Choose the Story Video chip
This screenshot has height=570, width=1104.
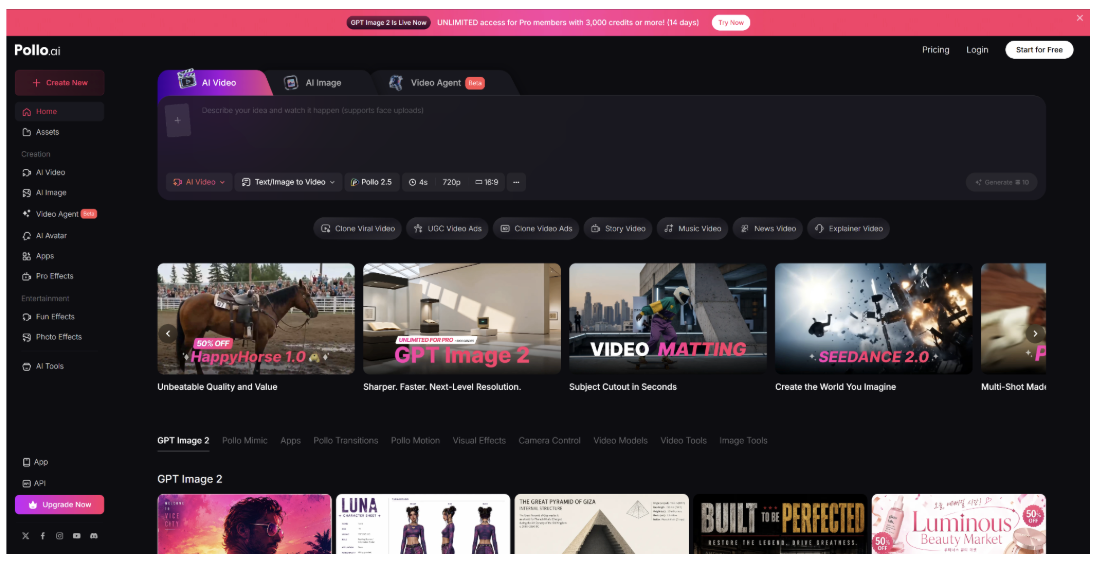618,229
